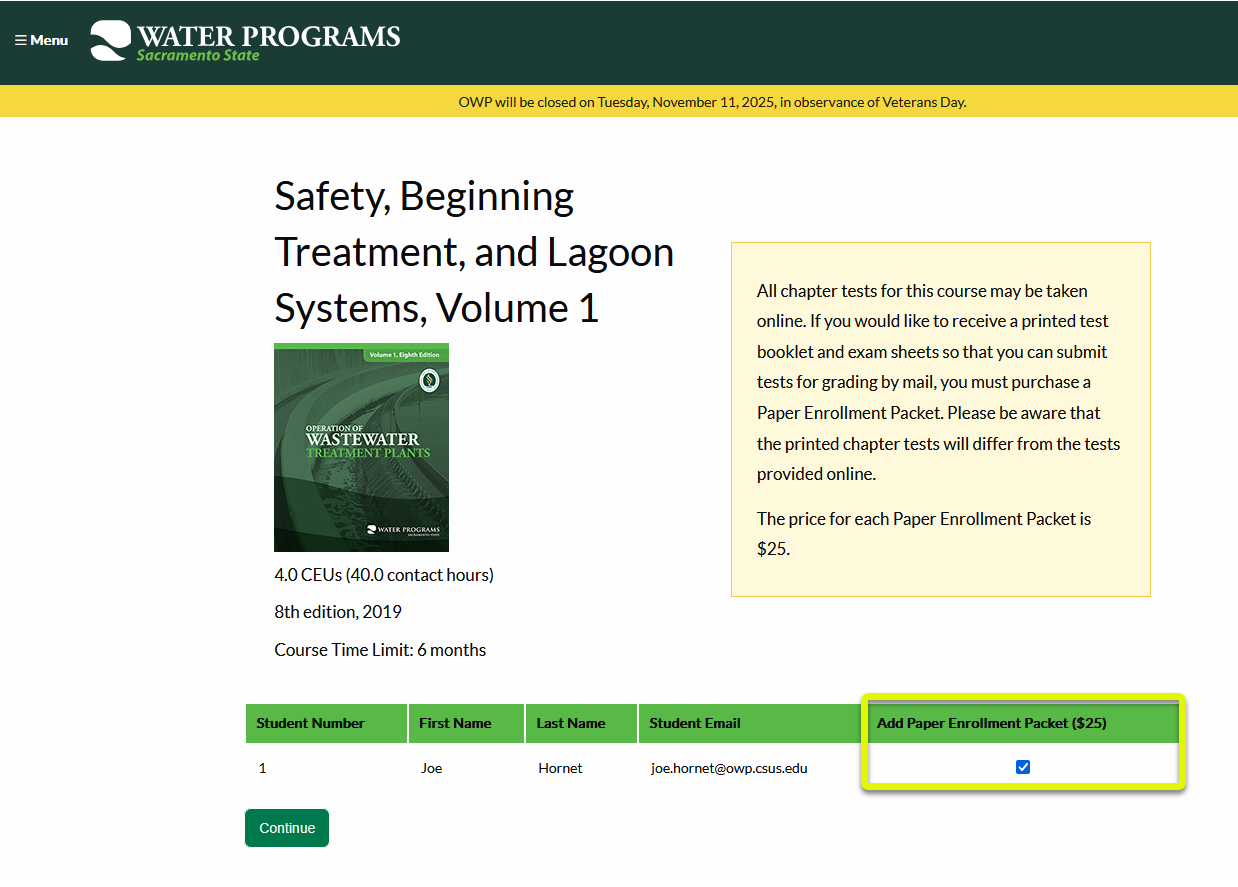The width and height of the screenshot is (1238, 887).
Task: Click the joe.hornet@owp.csus.edu email cell
Action: 729,768
